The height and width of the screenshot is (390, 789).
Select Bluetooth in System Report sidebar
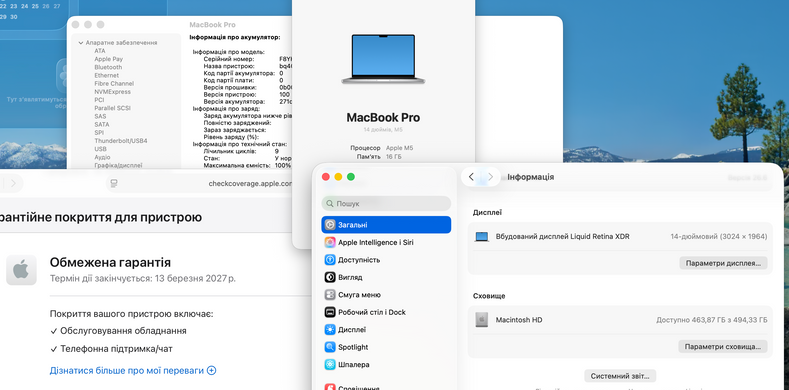[x=108, y=67]
